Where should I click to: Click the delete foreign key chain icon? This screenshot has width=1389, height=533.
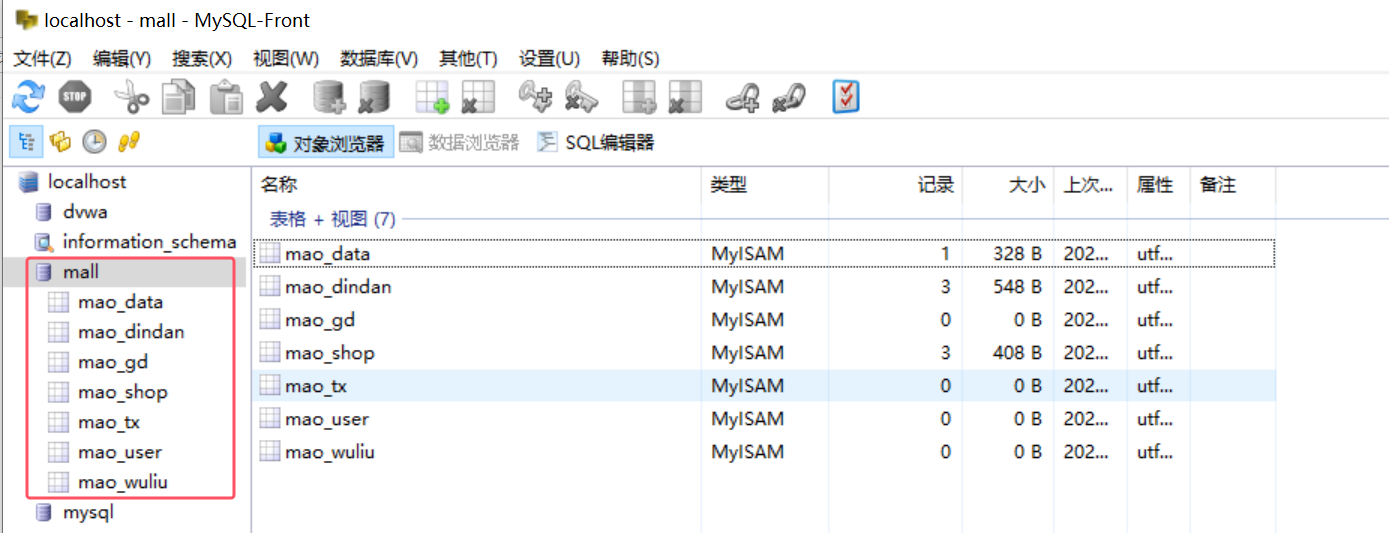[x=789, y=97]
